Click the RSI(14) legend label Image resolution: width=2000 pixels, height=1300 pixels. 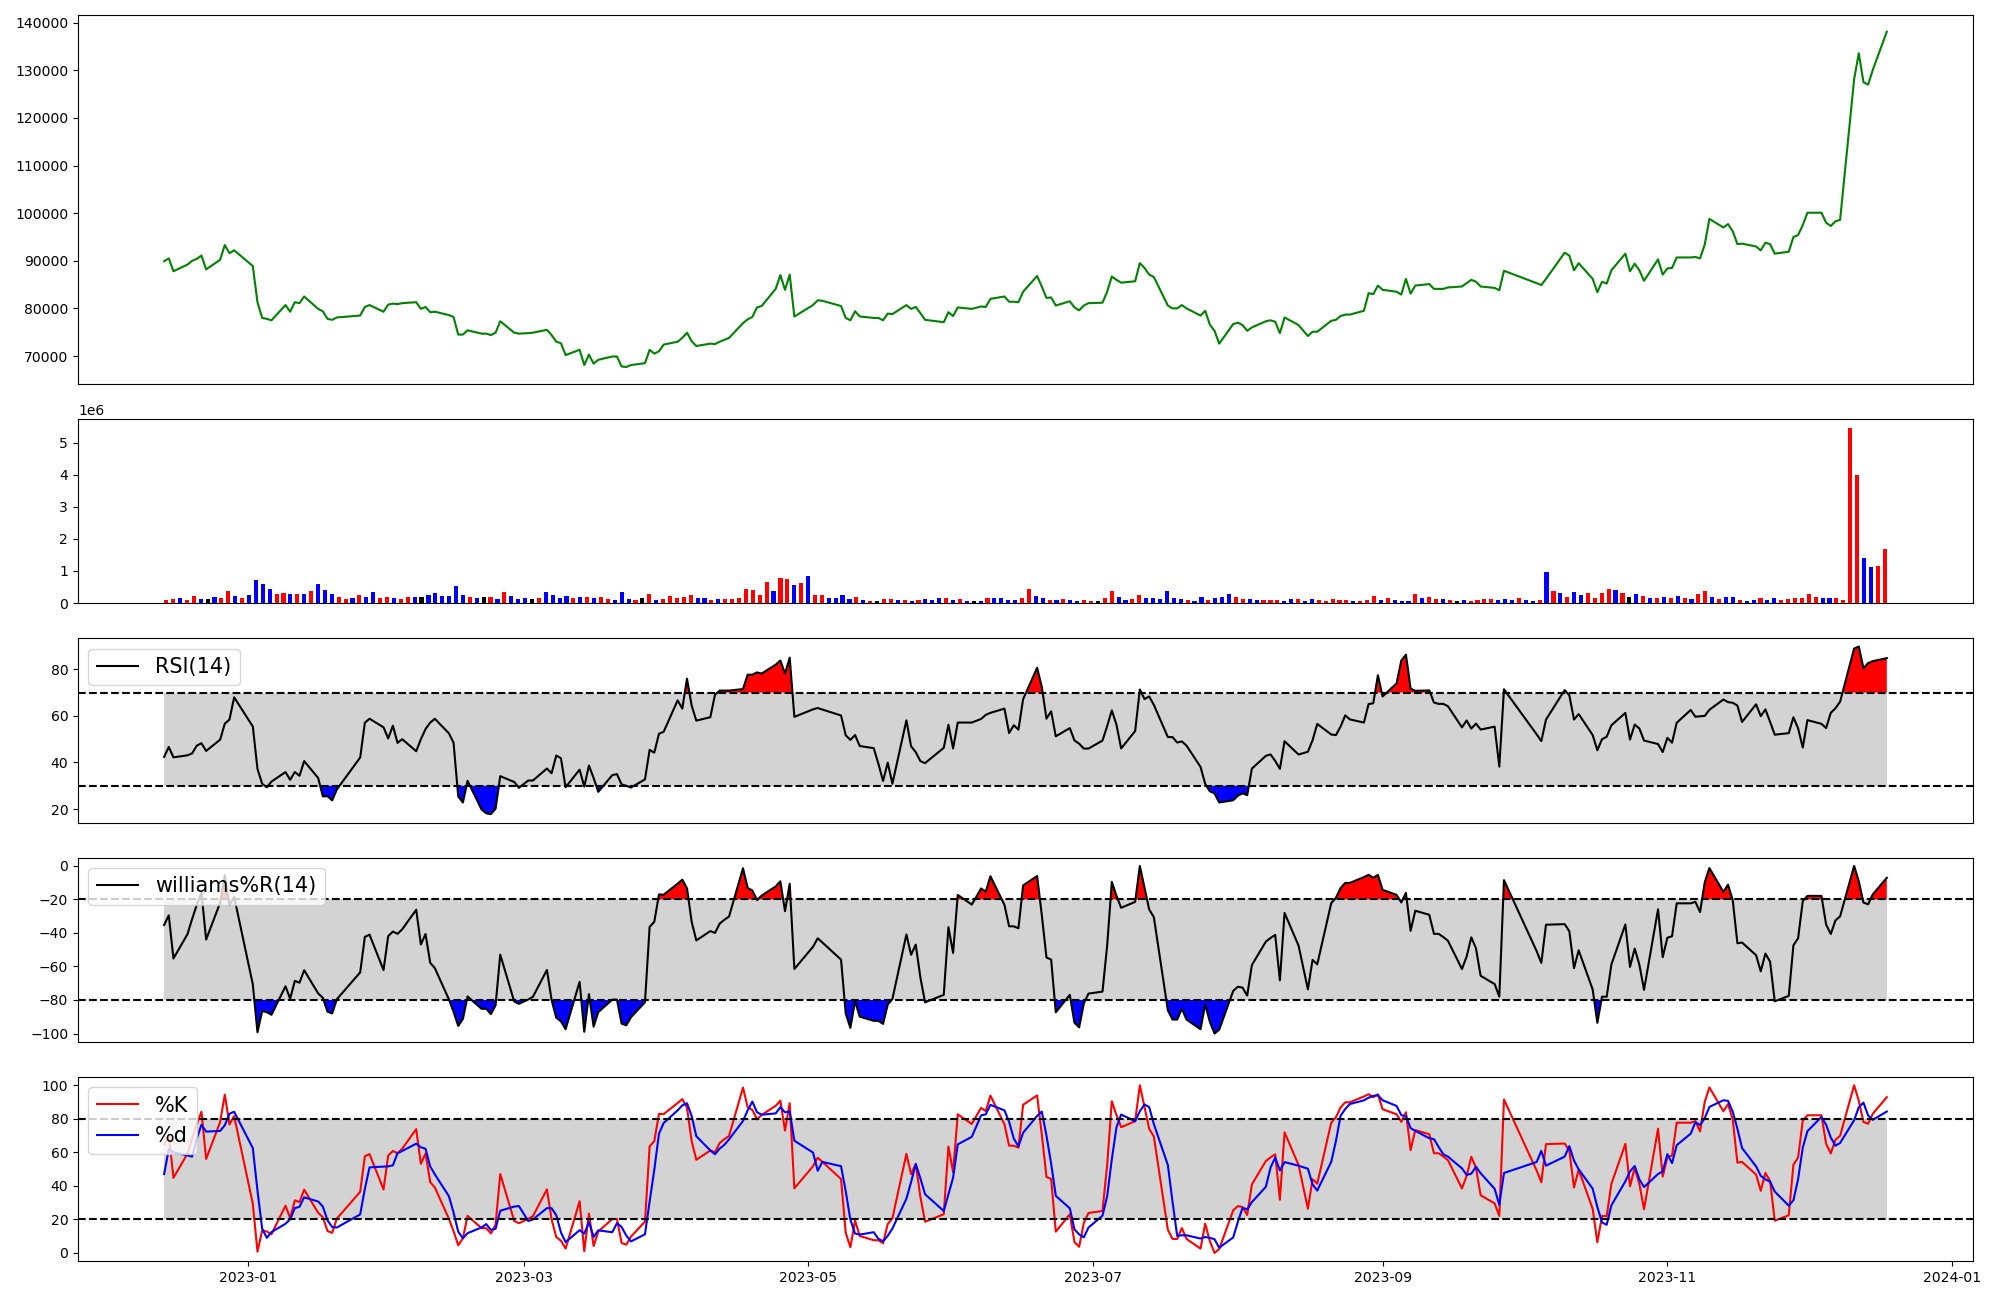tap(192, 666)
